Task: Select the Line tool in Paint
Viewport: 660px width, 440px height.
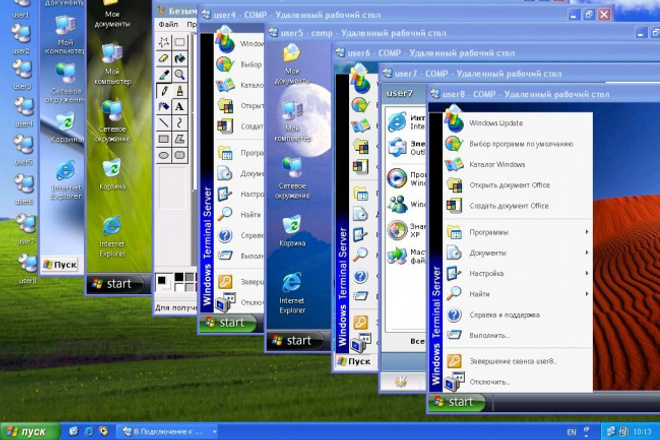Action: tap(164, 123)
